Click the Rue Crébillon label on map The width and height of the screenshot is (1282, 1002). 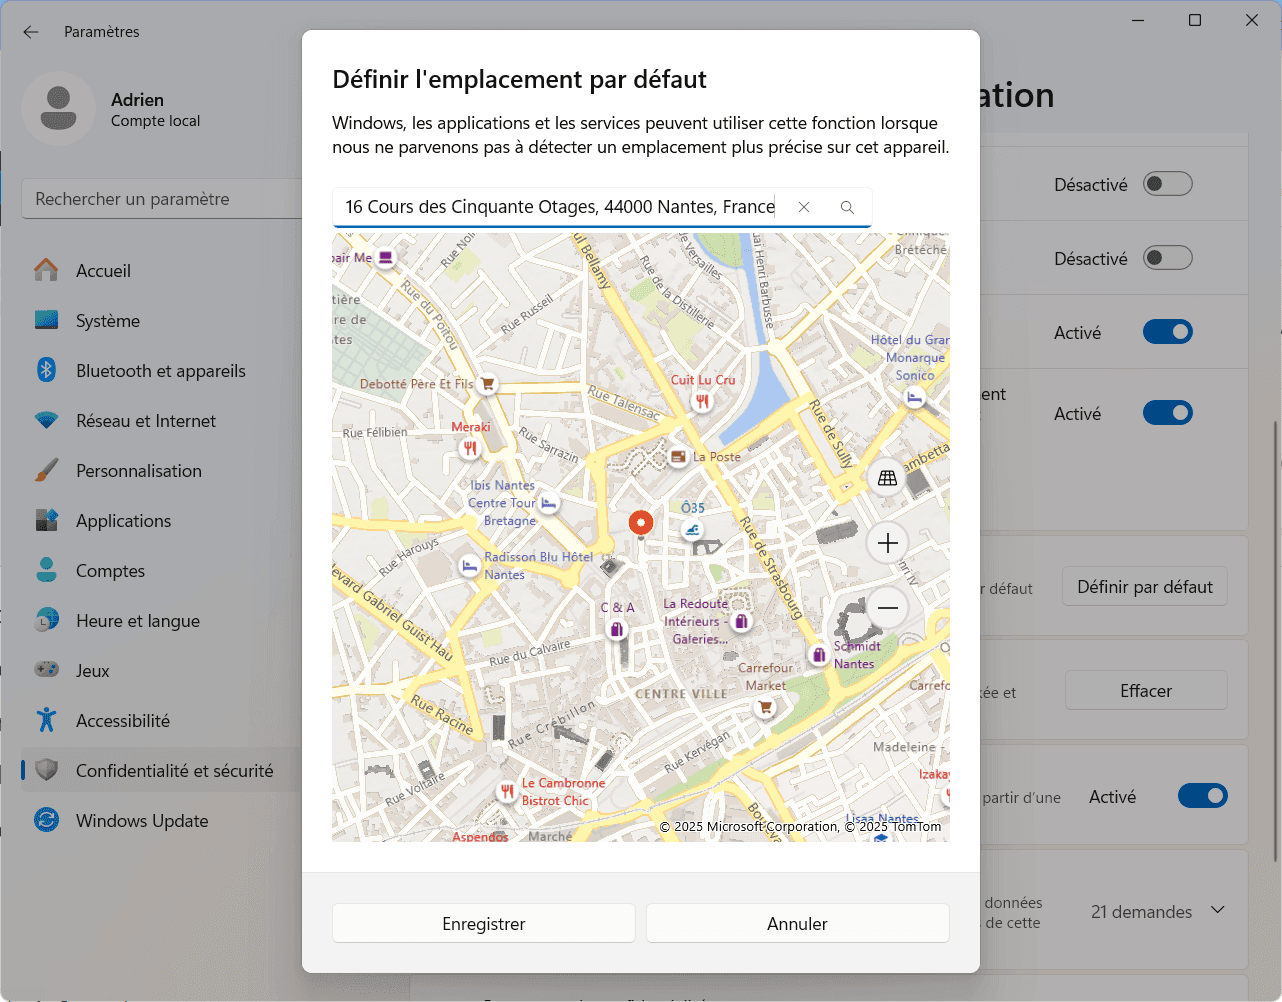click(x=551, y=724)
